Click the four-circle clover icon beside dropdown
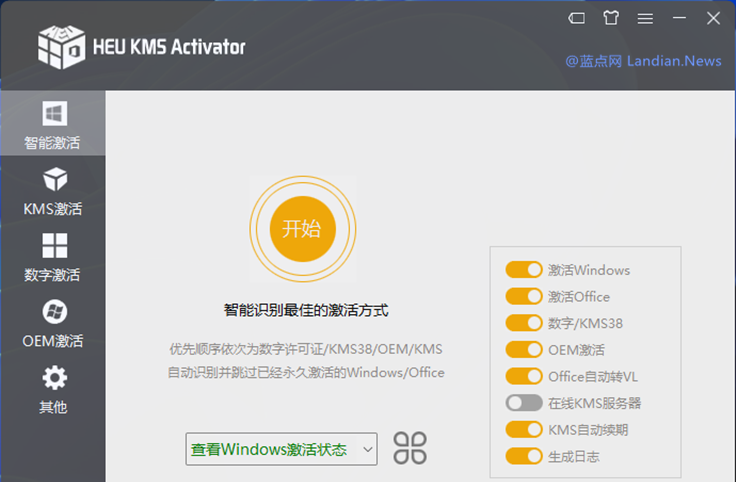This screenshot has height=482, width=736. [x=410, y=448]
